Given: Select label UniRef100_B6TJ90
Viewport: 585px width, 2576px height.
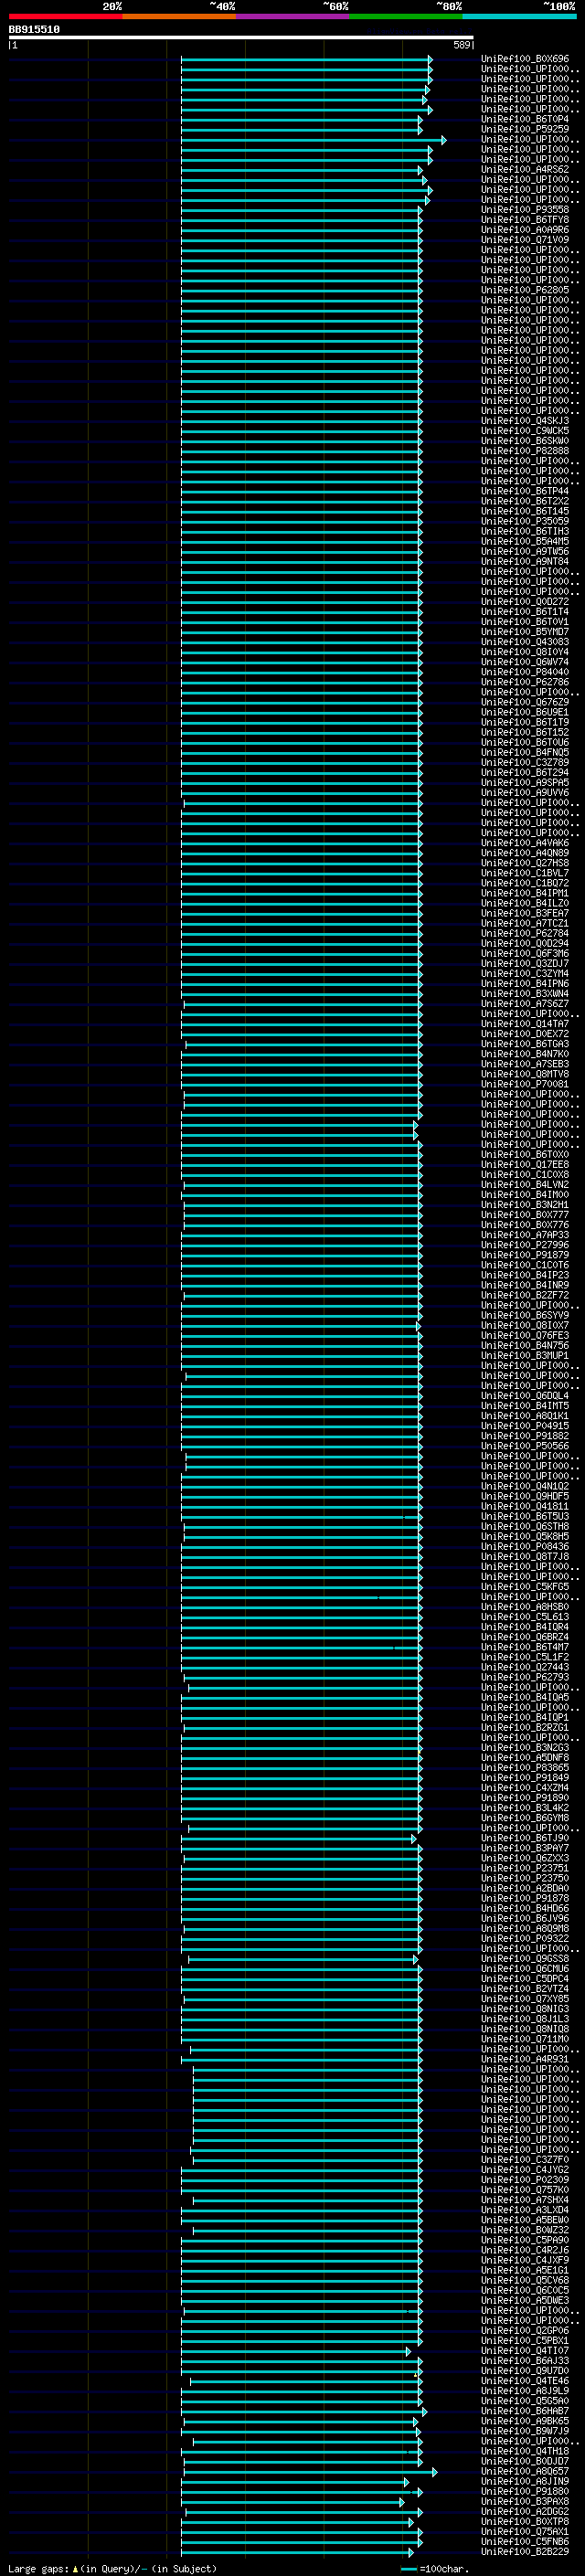Looking at the screenshot, I should coord(525,1838).
